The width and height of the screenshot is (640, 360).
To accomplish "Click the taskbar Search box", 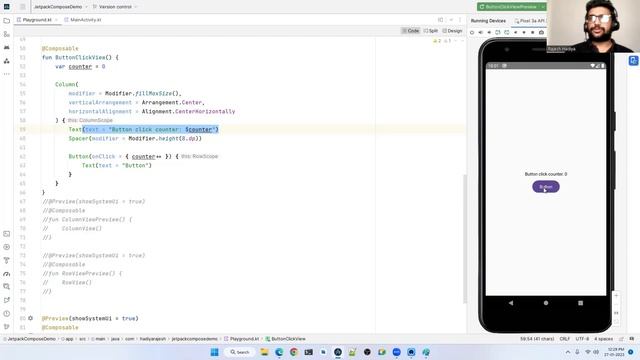I will tap(240, 352).
